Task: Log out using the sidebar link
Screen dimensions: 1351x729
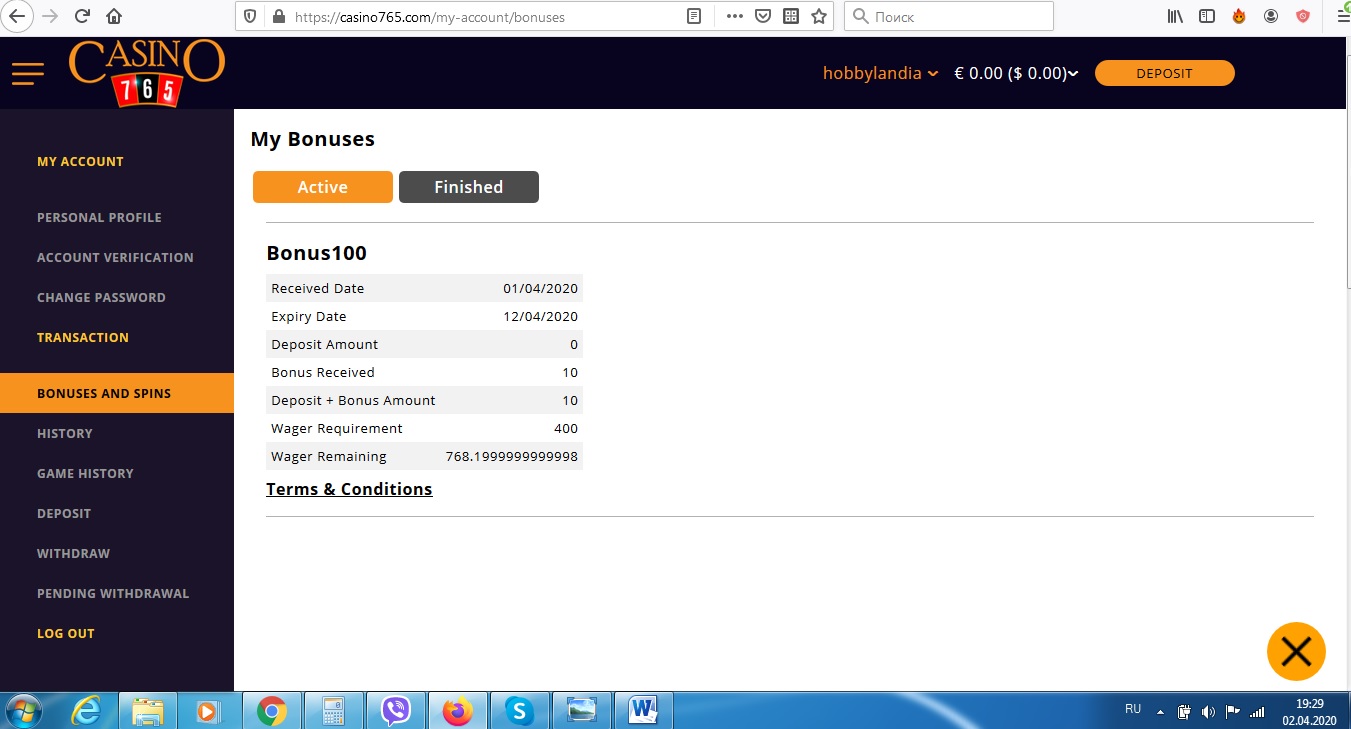Action: (x=66, y=633)
